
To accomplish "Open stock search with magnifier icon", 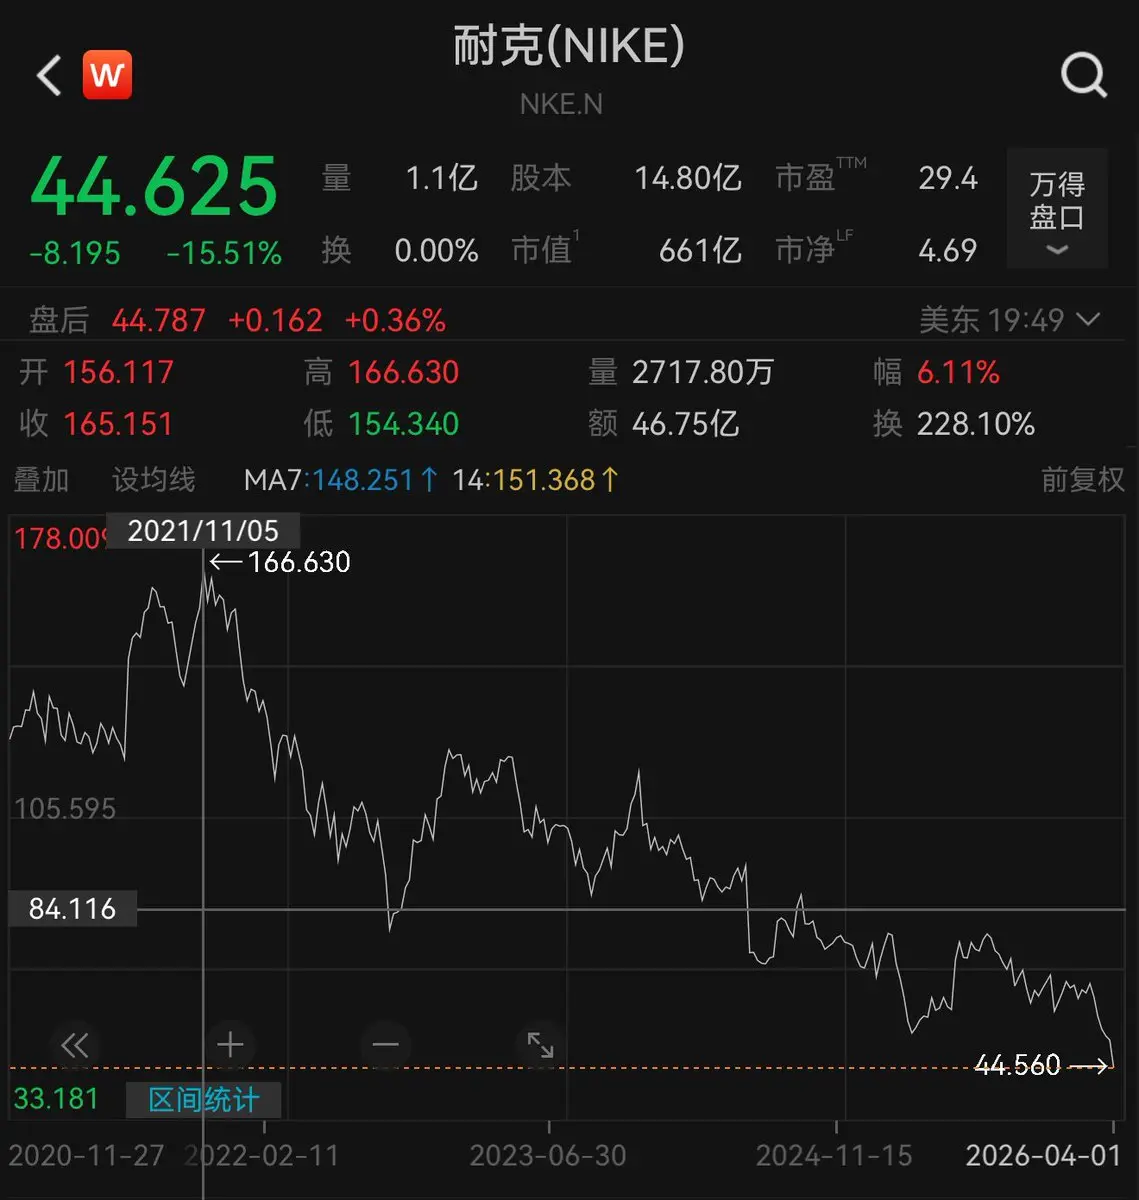I will tap(1084, 74).
